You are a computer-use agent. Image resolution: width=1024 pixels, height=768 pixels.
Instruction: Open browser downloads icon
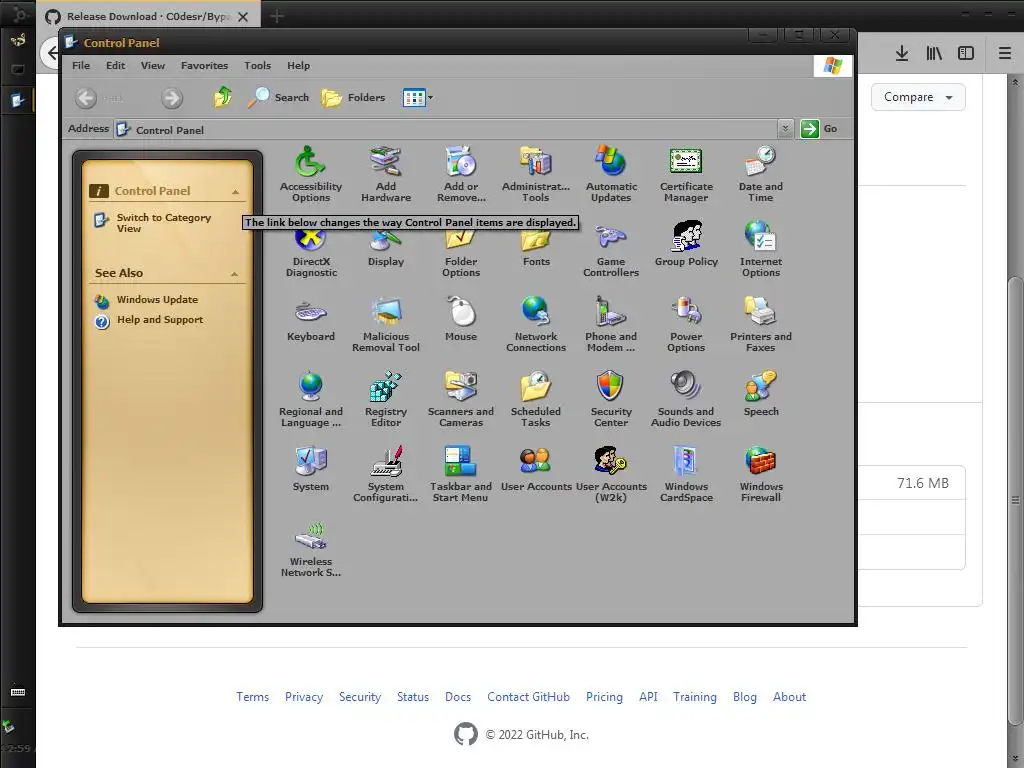(x=902, y=54)
